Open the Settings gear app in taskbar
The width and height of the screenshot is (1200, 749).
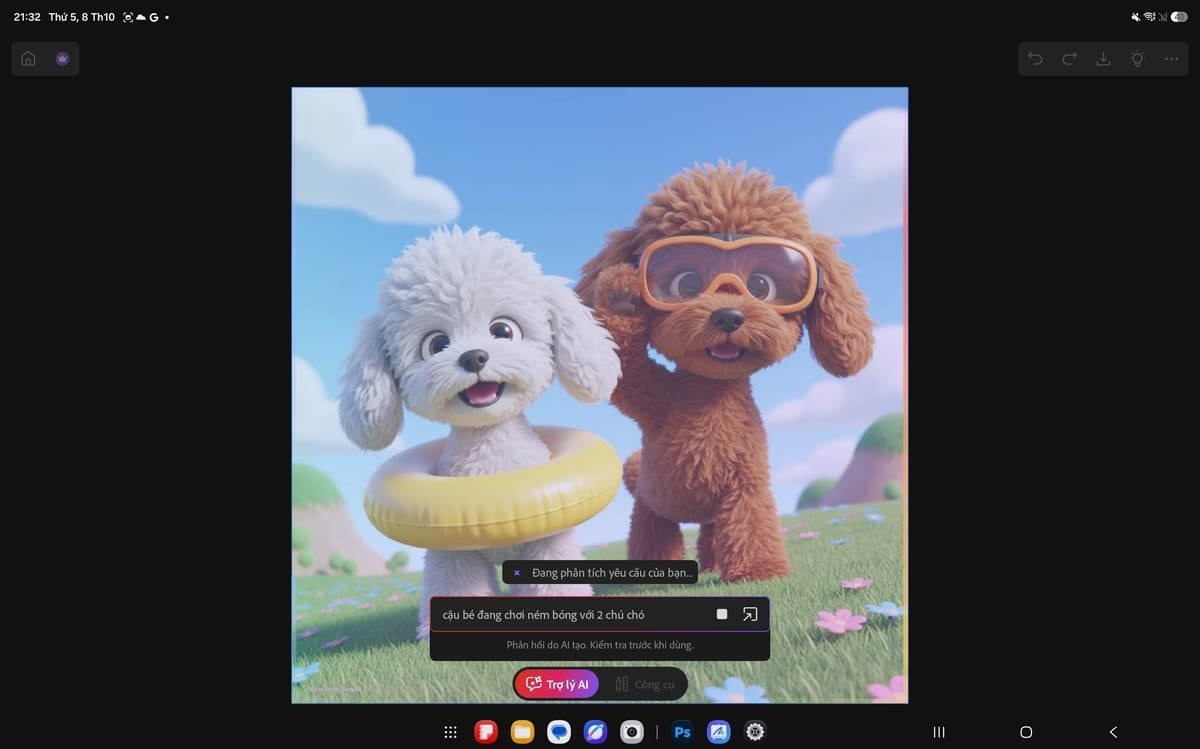click(755, 732)
